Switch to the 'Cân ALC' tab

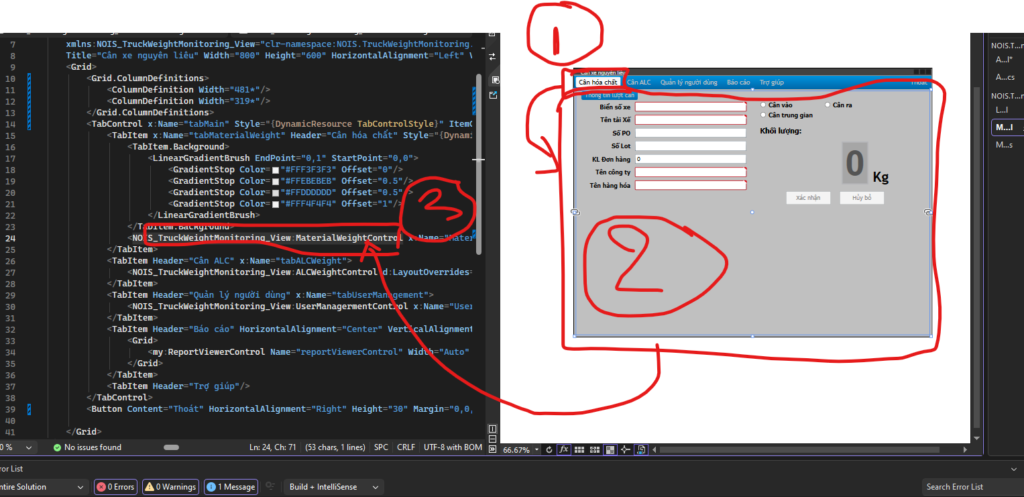click(638, 82)
